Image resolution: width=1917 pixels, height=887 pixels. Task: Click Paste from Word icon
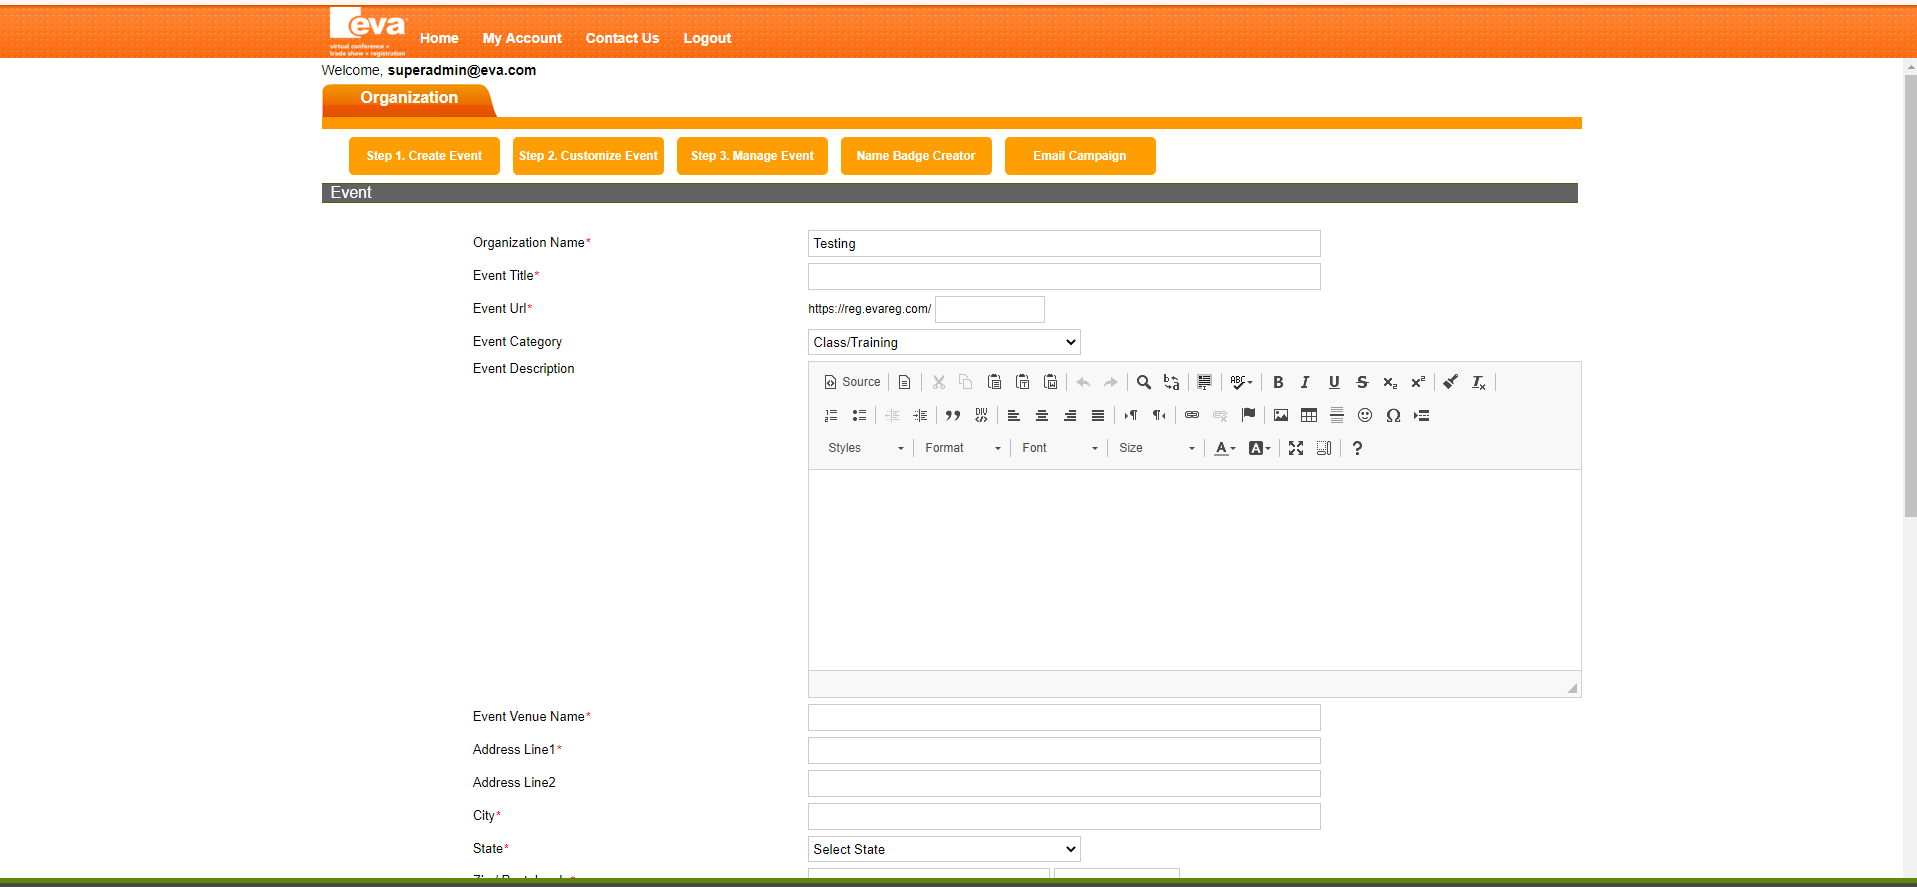[x=1050, y=382]
